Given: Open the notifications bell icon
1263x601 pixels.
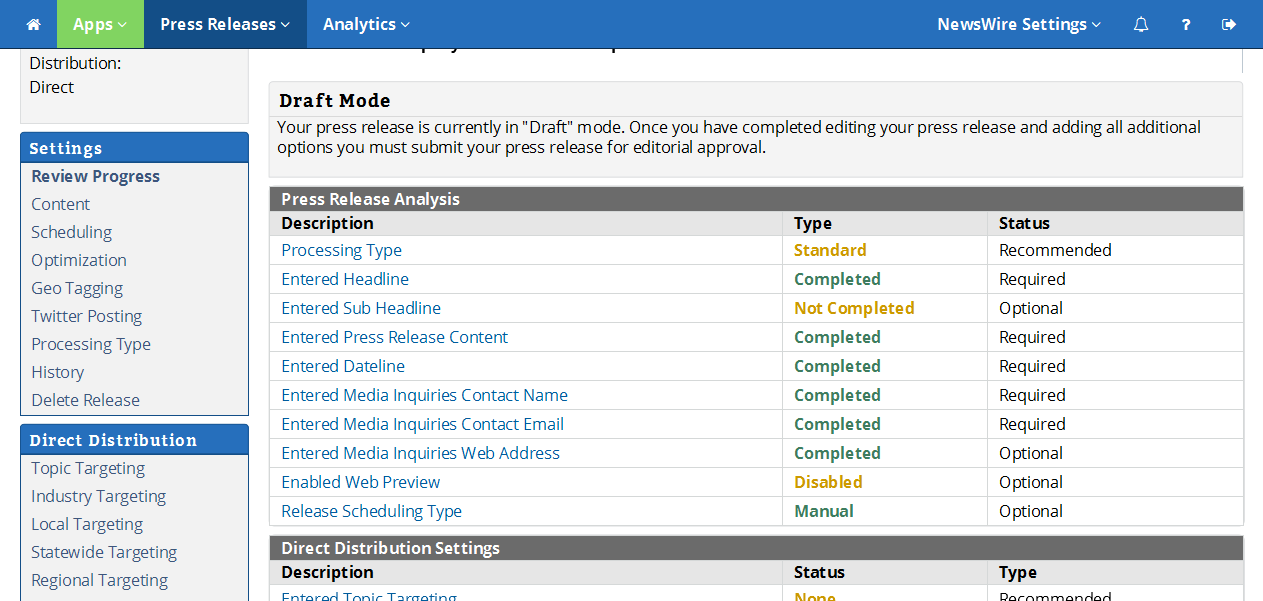Looking at the screenshot, I should pos(1141,24).
